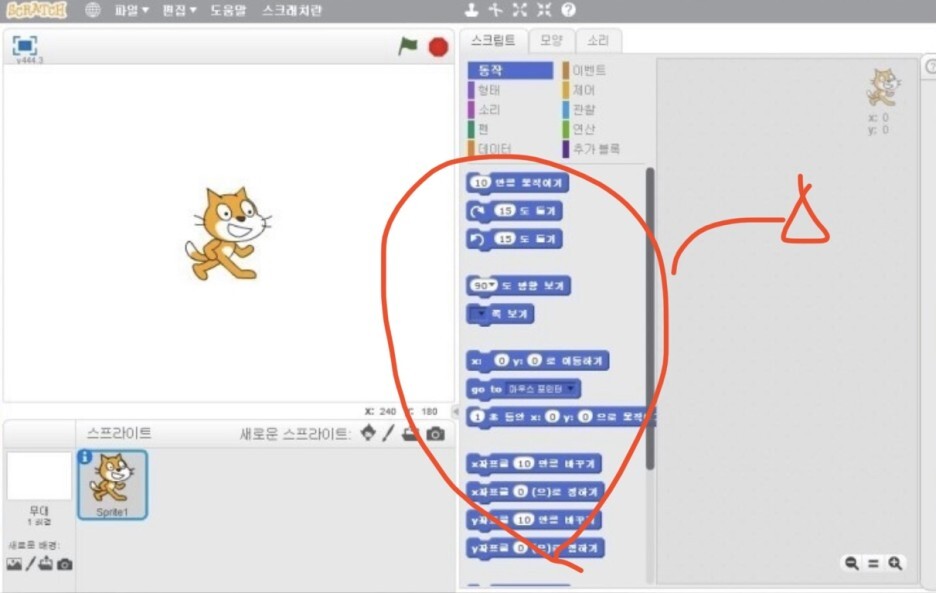Click the Scratch logo
This screenshot has height=593, width=936.
click(36, 10)
